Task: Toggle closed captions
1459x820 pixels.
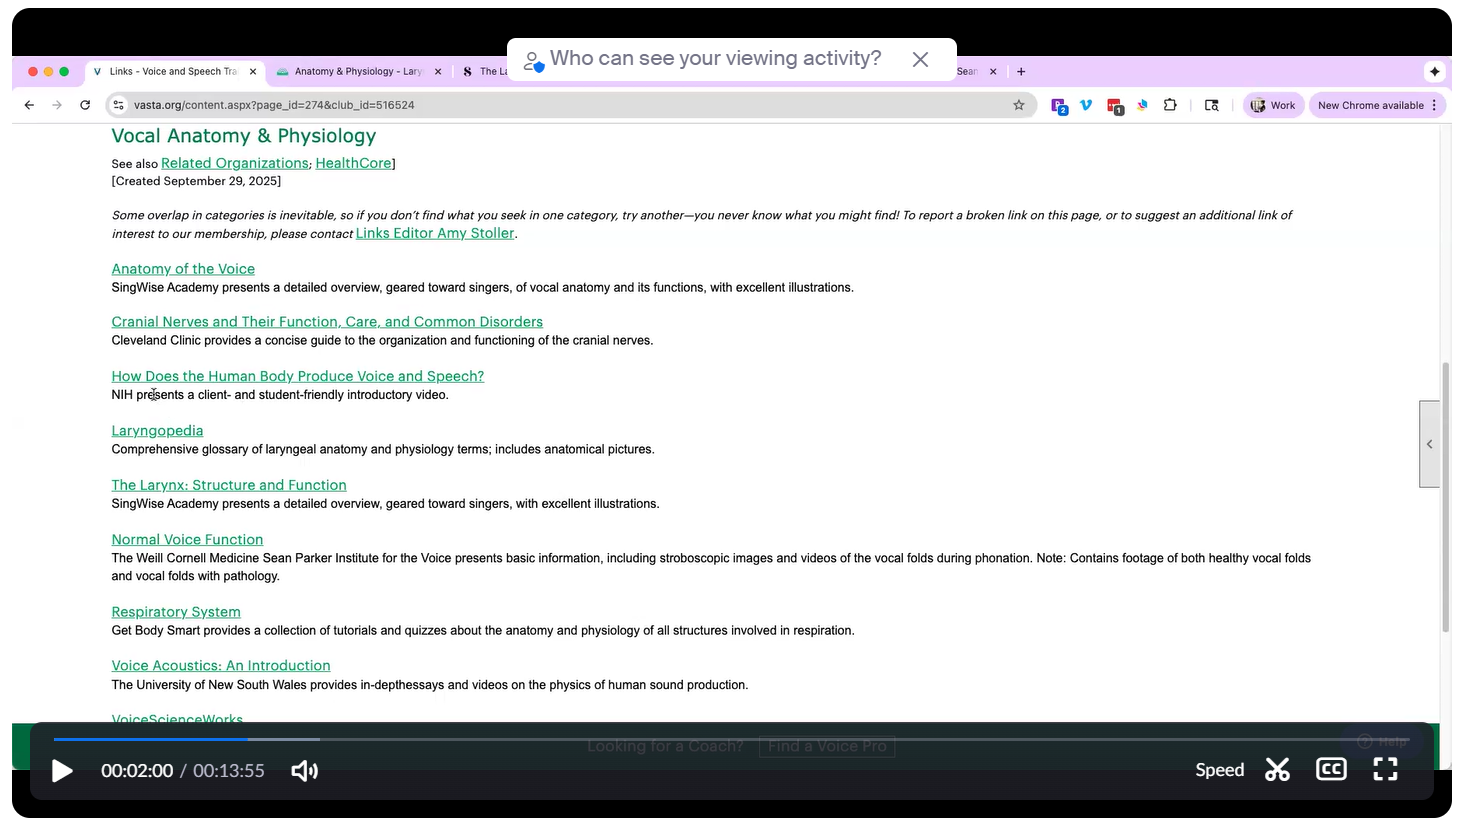Action: 1330,770
